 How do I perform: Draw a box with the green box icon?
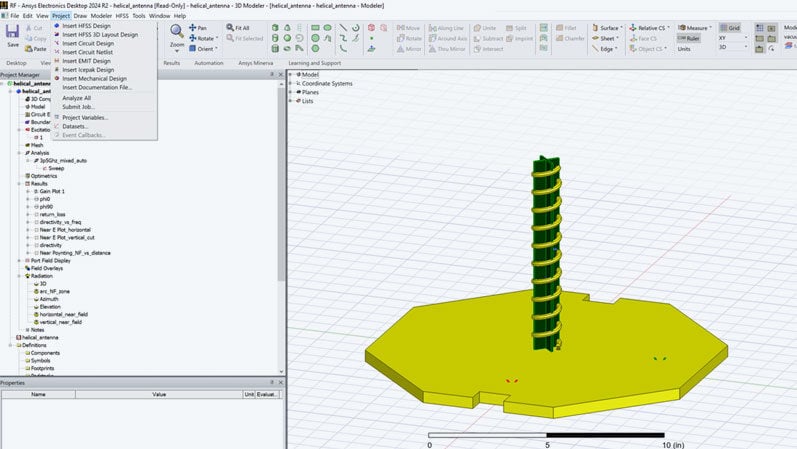(275, 27)
